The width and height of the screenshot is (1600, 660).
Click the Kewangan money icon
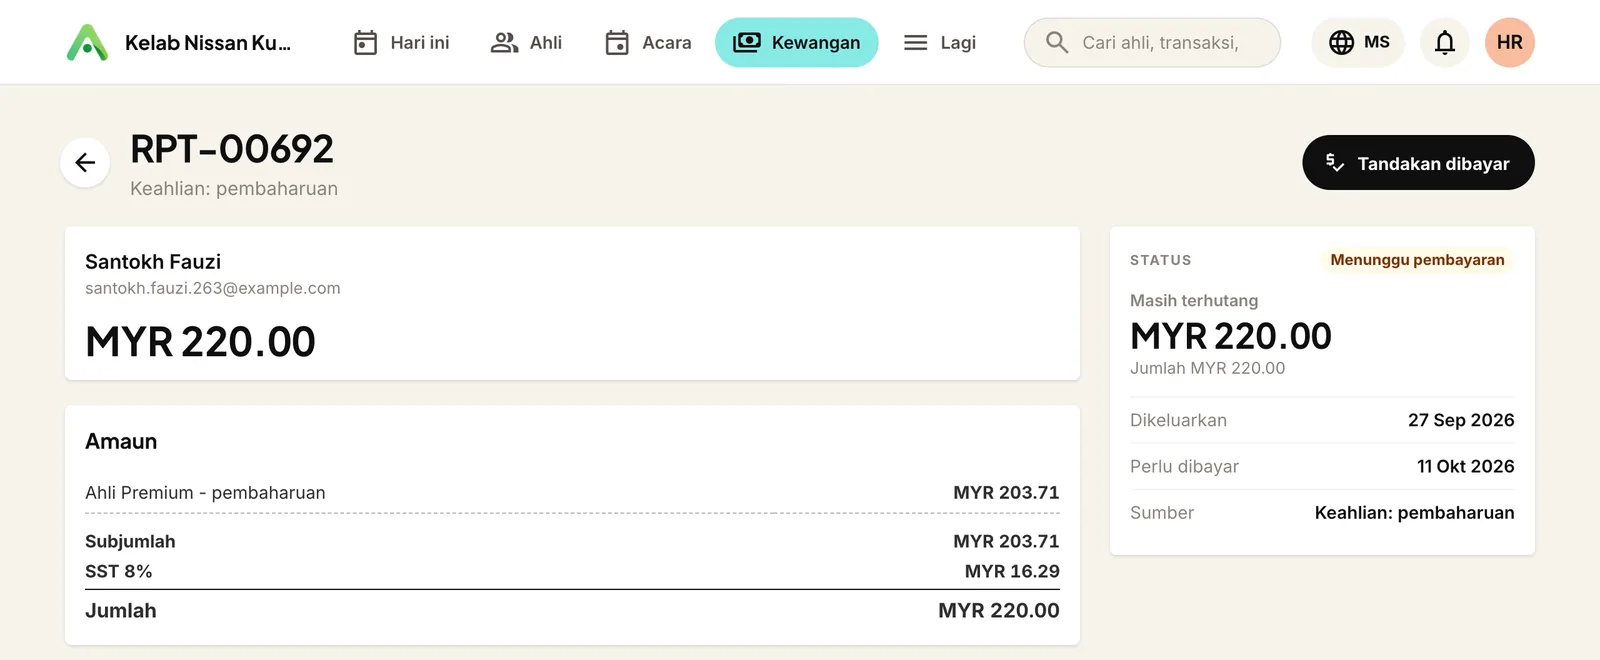(747, 43)
